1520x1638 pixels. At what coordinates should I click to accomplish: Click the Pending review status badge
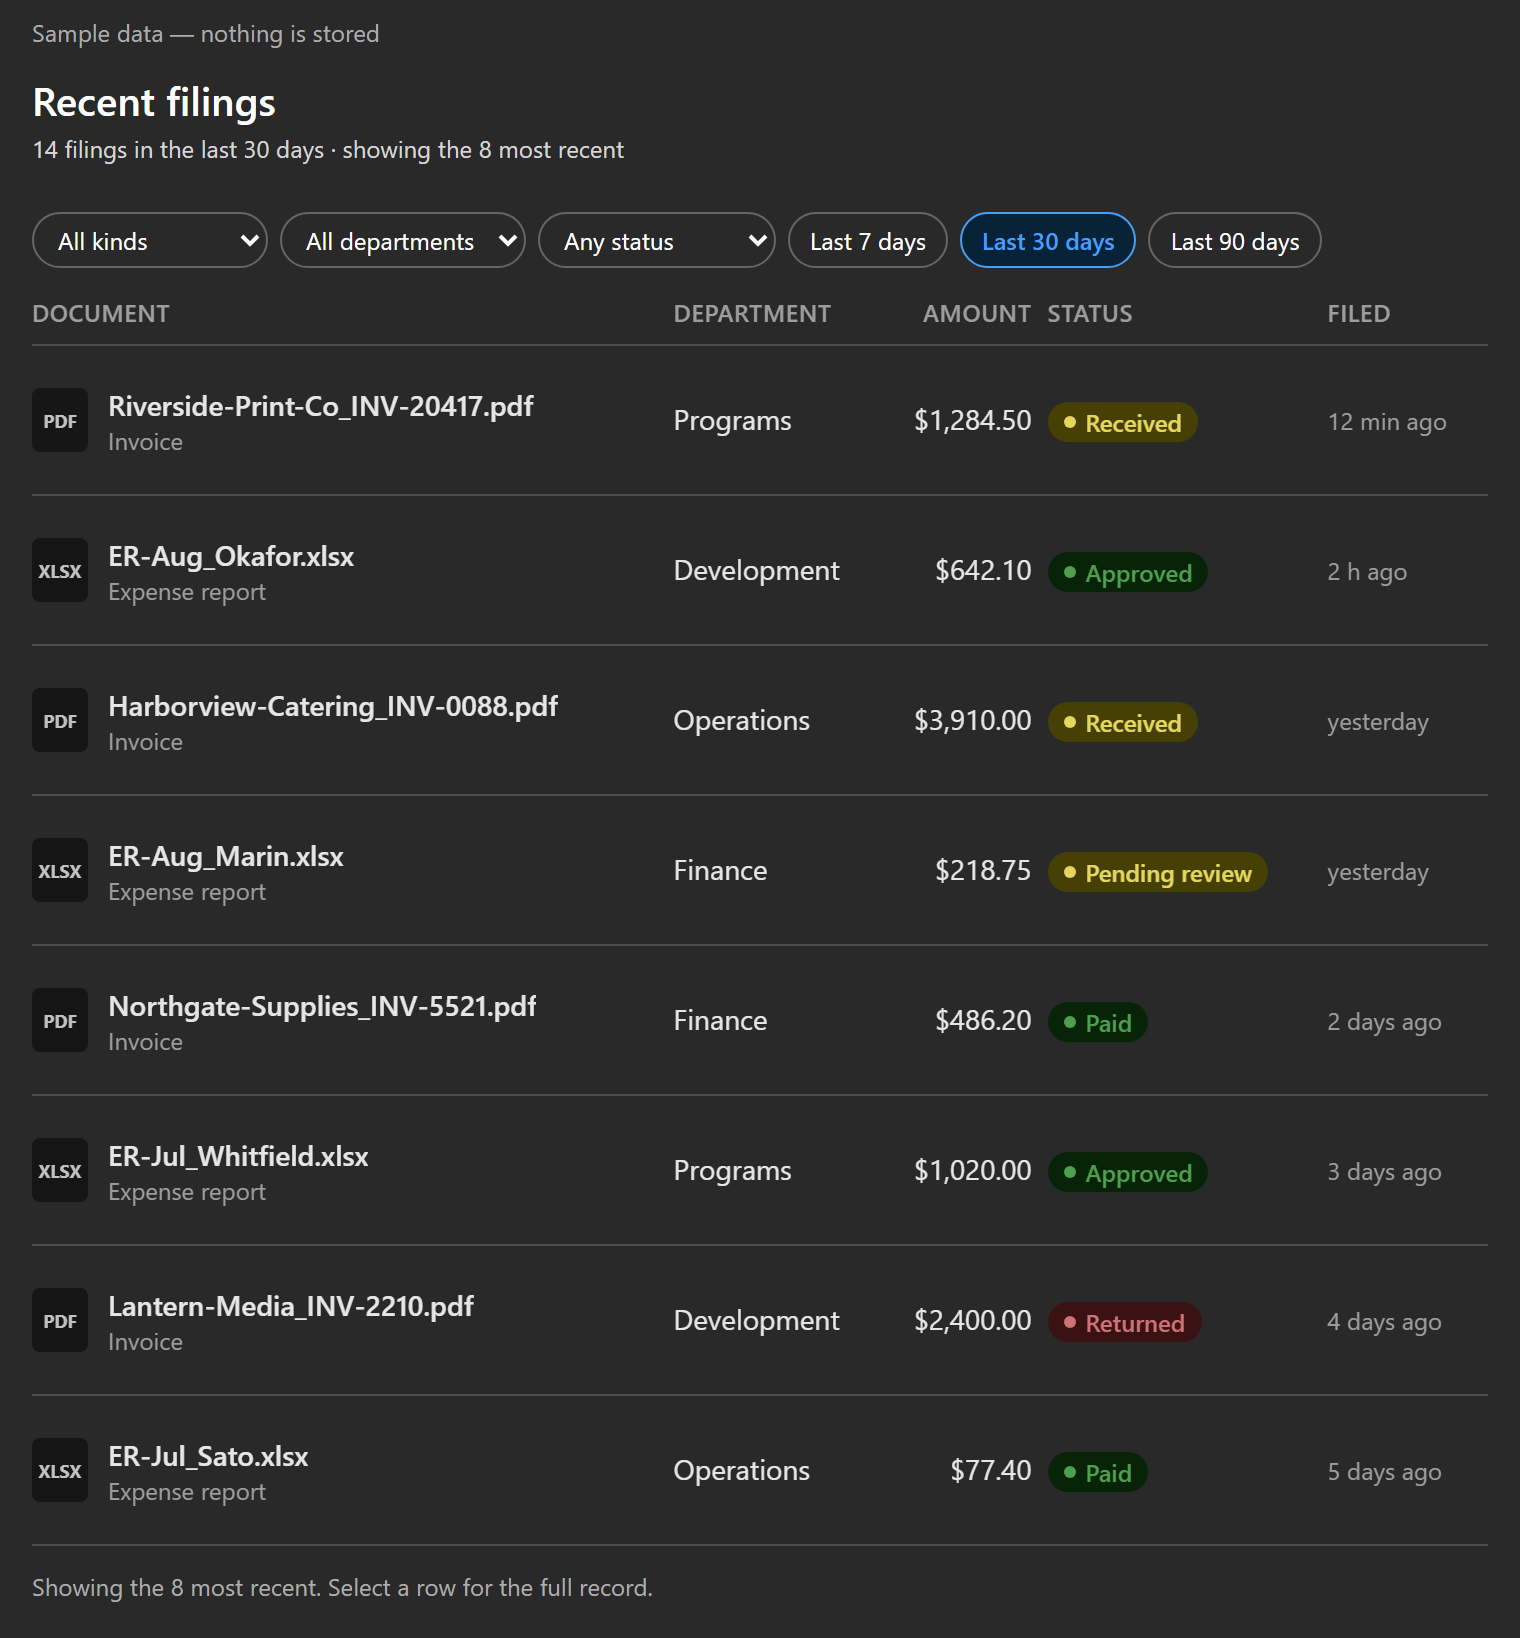pyautogui.click(x=1157, y=873)
